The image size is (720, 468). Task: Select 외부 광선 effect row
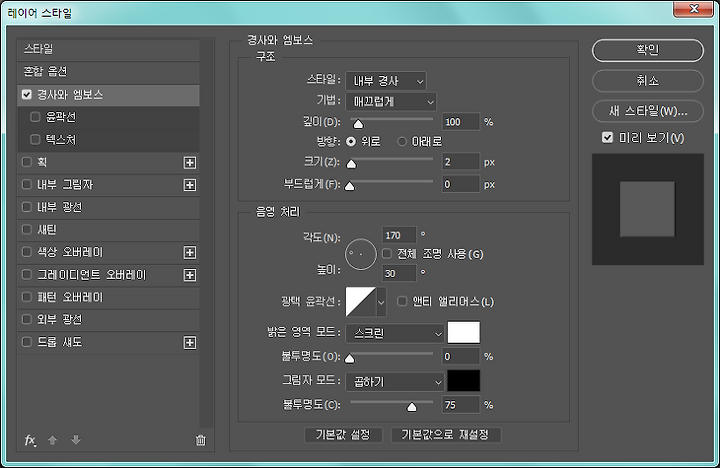pyautogui.click(x=108, y=320)
